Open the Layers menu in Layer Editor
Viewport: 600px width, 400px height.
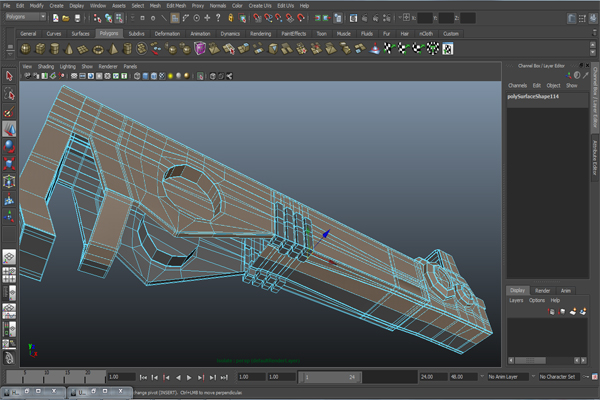coord(516,300)
